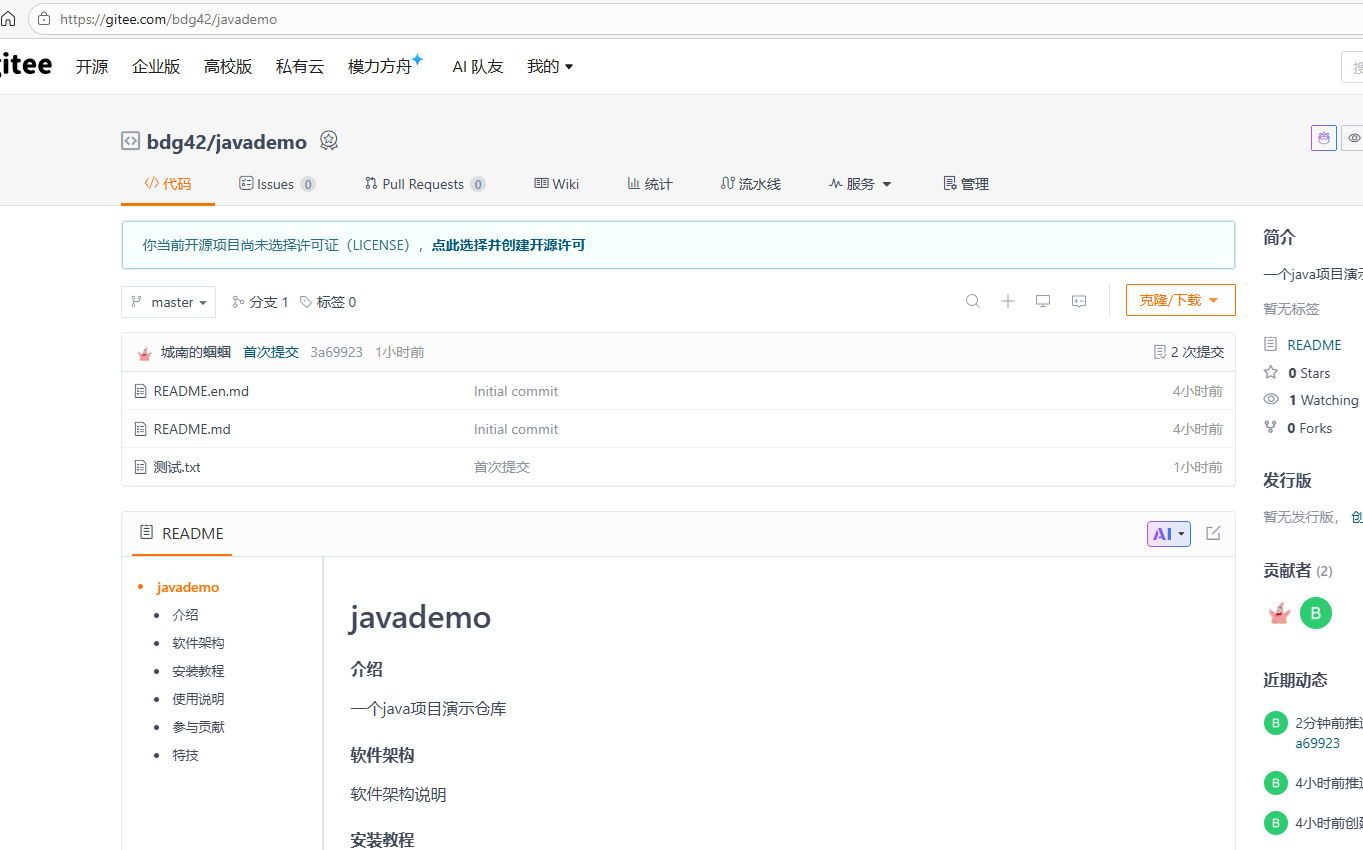Open the 管理 tab

[x=966, y=184]
